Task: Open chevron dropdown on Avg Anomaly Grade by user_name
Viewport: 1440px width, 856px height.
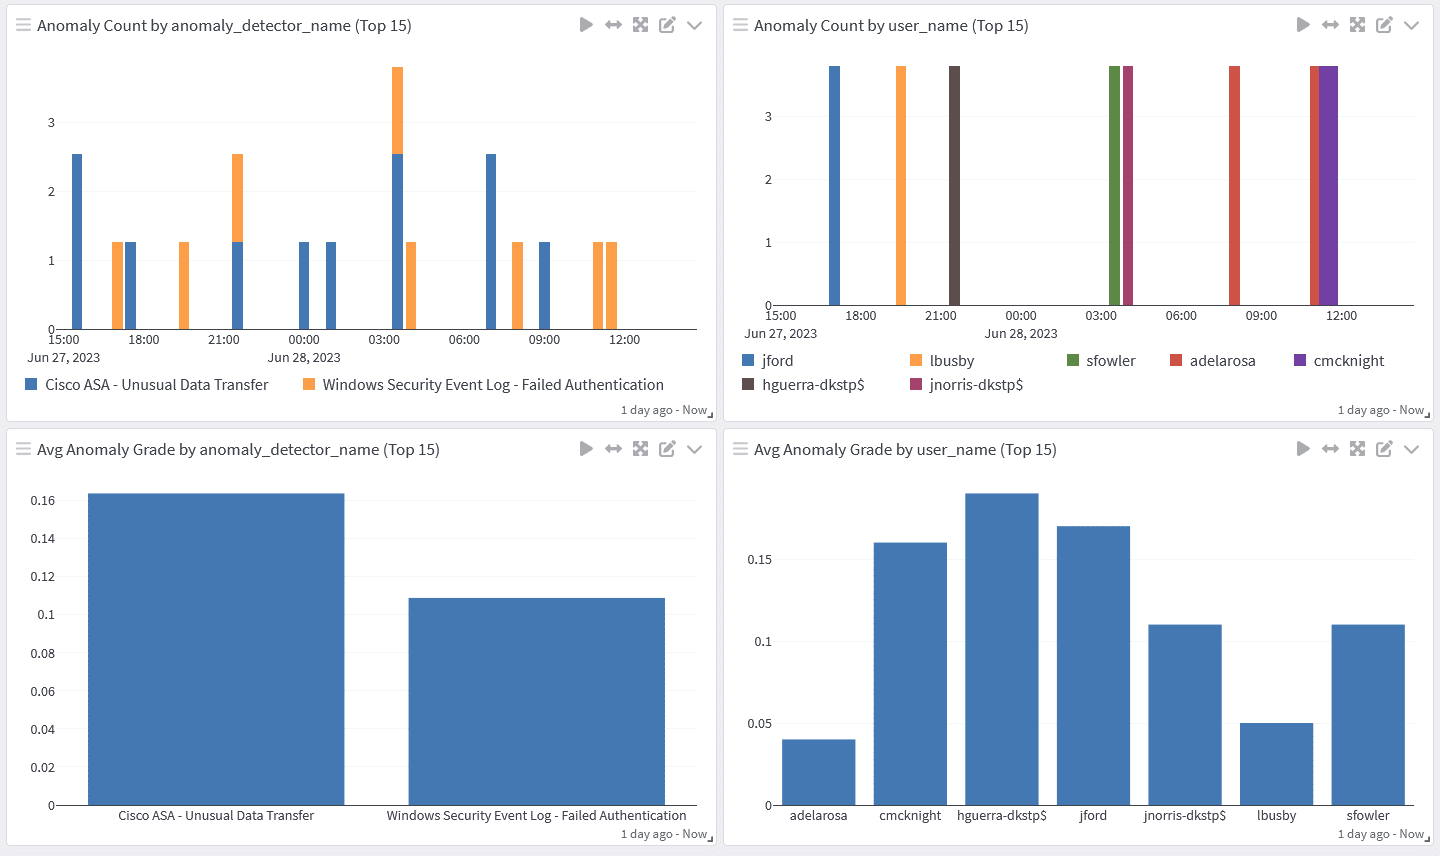Action: [x=1411, y=449]
